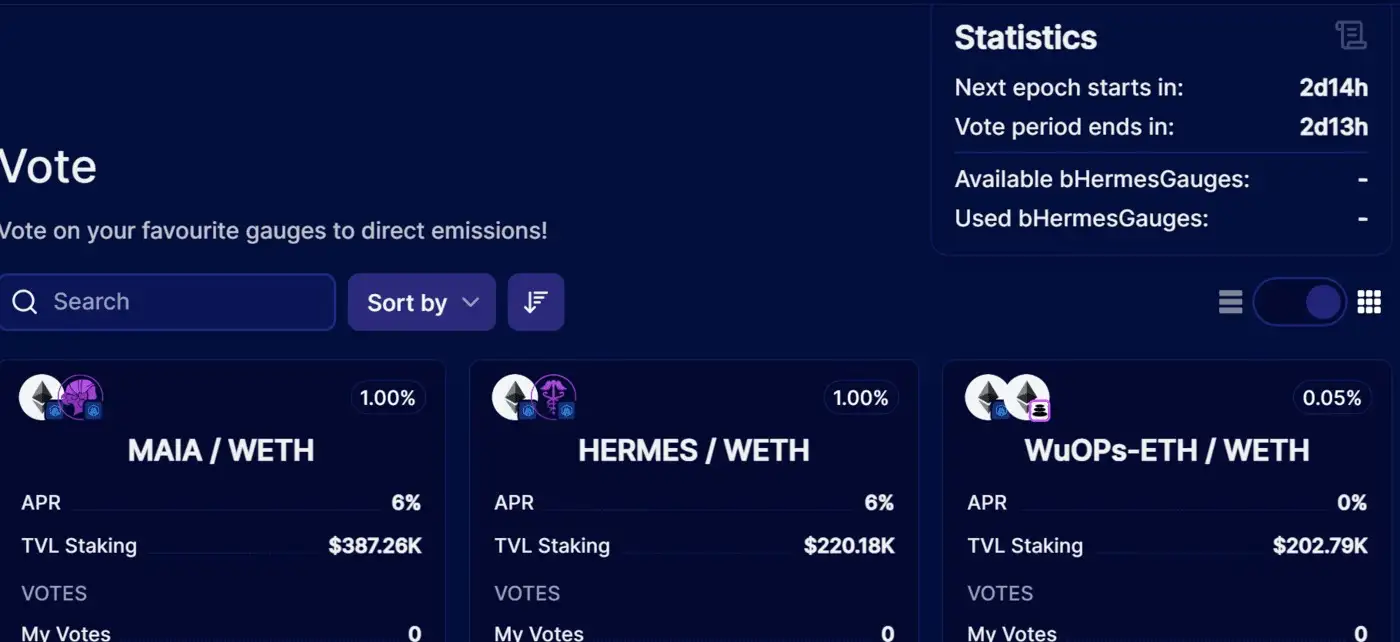
Task: Click the 1.00% fee badge on HERMES card
Action: point(860,398)
